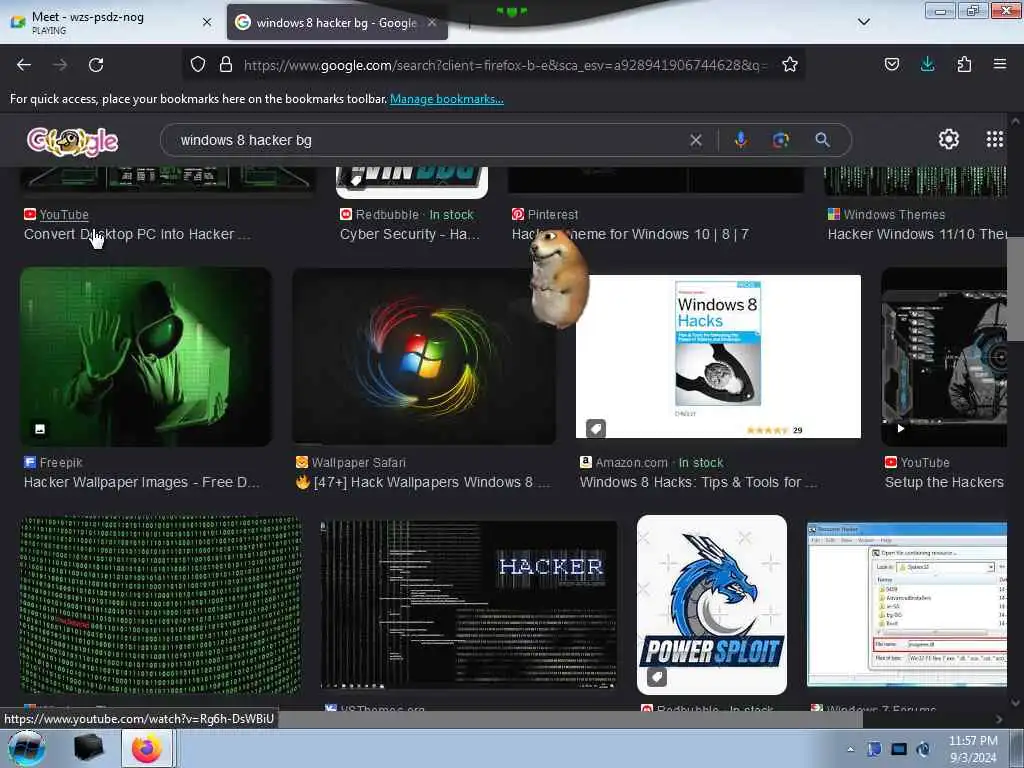Viewport: 1024px width, 768px height.
Task: Open Convert Desktop PC Into Hacker result
Action: pos(137,234)
